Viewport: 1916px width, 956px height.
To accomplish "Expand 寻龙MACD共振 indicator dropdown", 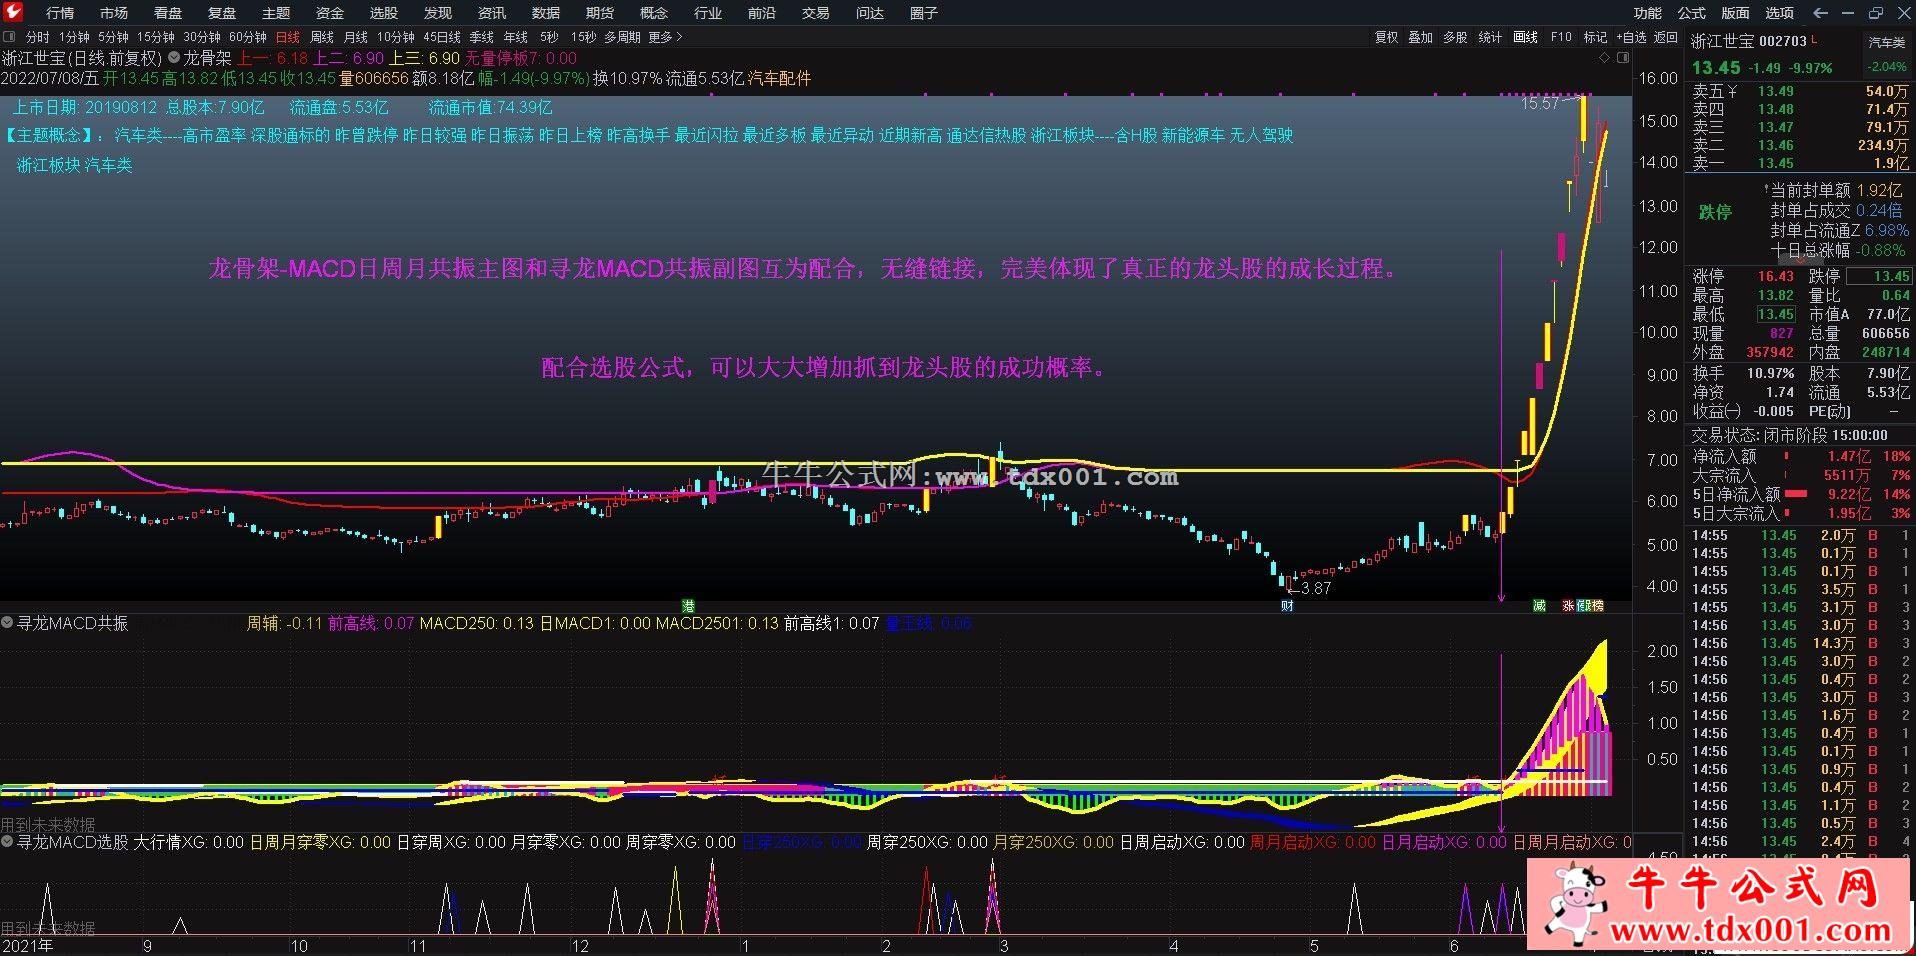I will [7, 622].
